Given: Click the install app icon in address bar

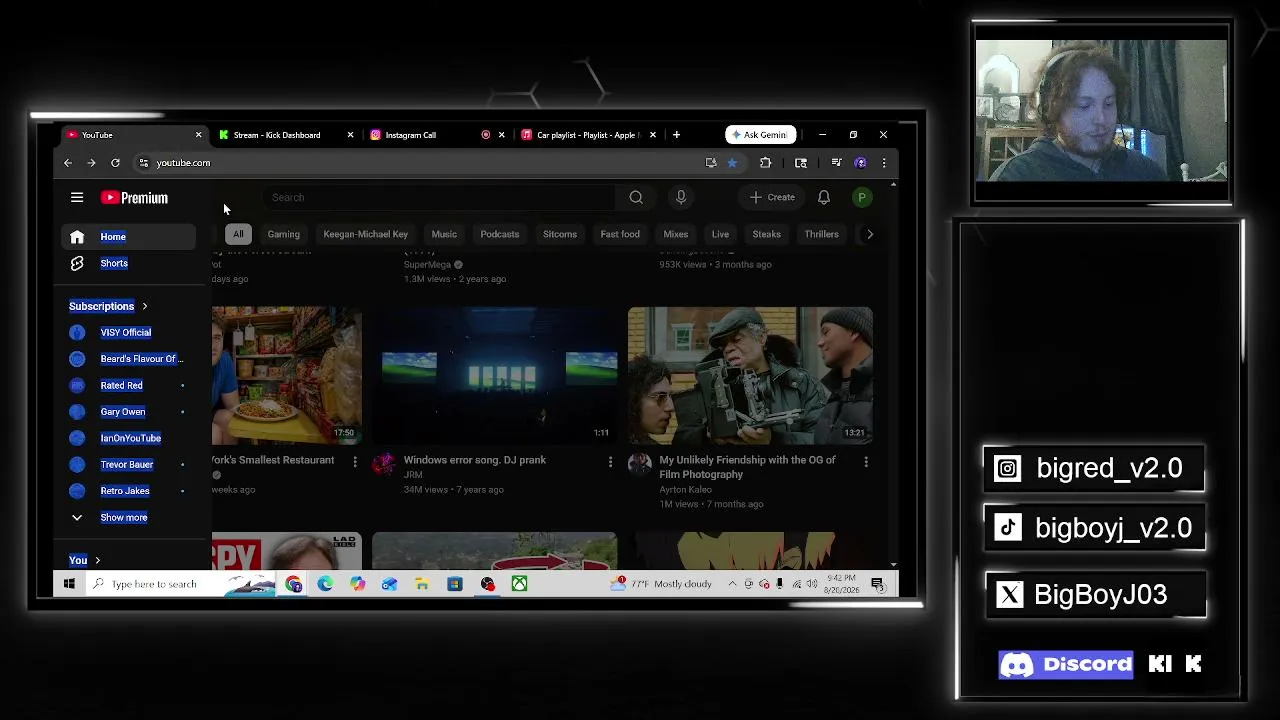Looking at the screenshot, I should point(711,162).
